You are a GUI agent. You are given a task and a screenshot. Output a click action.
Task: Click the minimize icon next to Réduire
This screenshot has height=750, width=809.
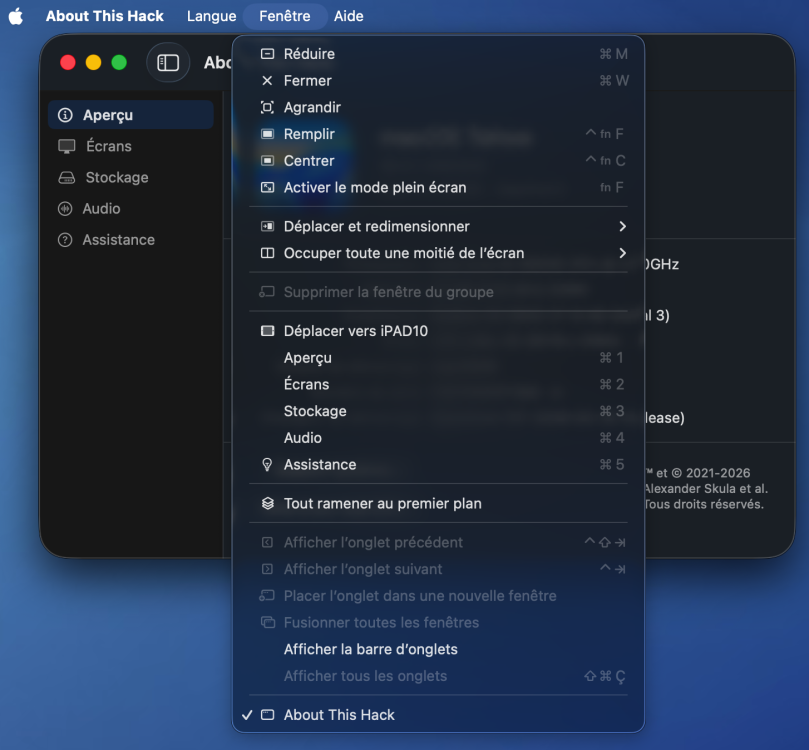[x=267, y=54]
